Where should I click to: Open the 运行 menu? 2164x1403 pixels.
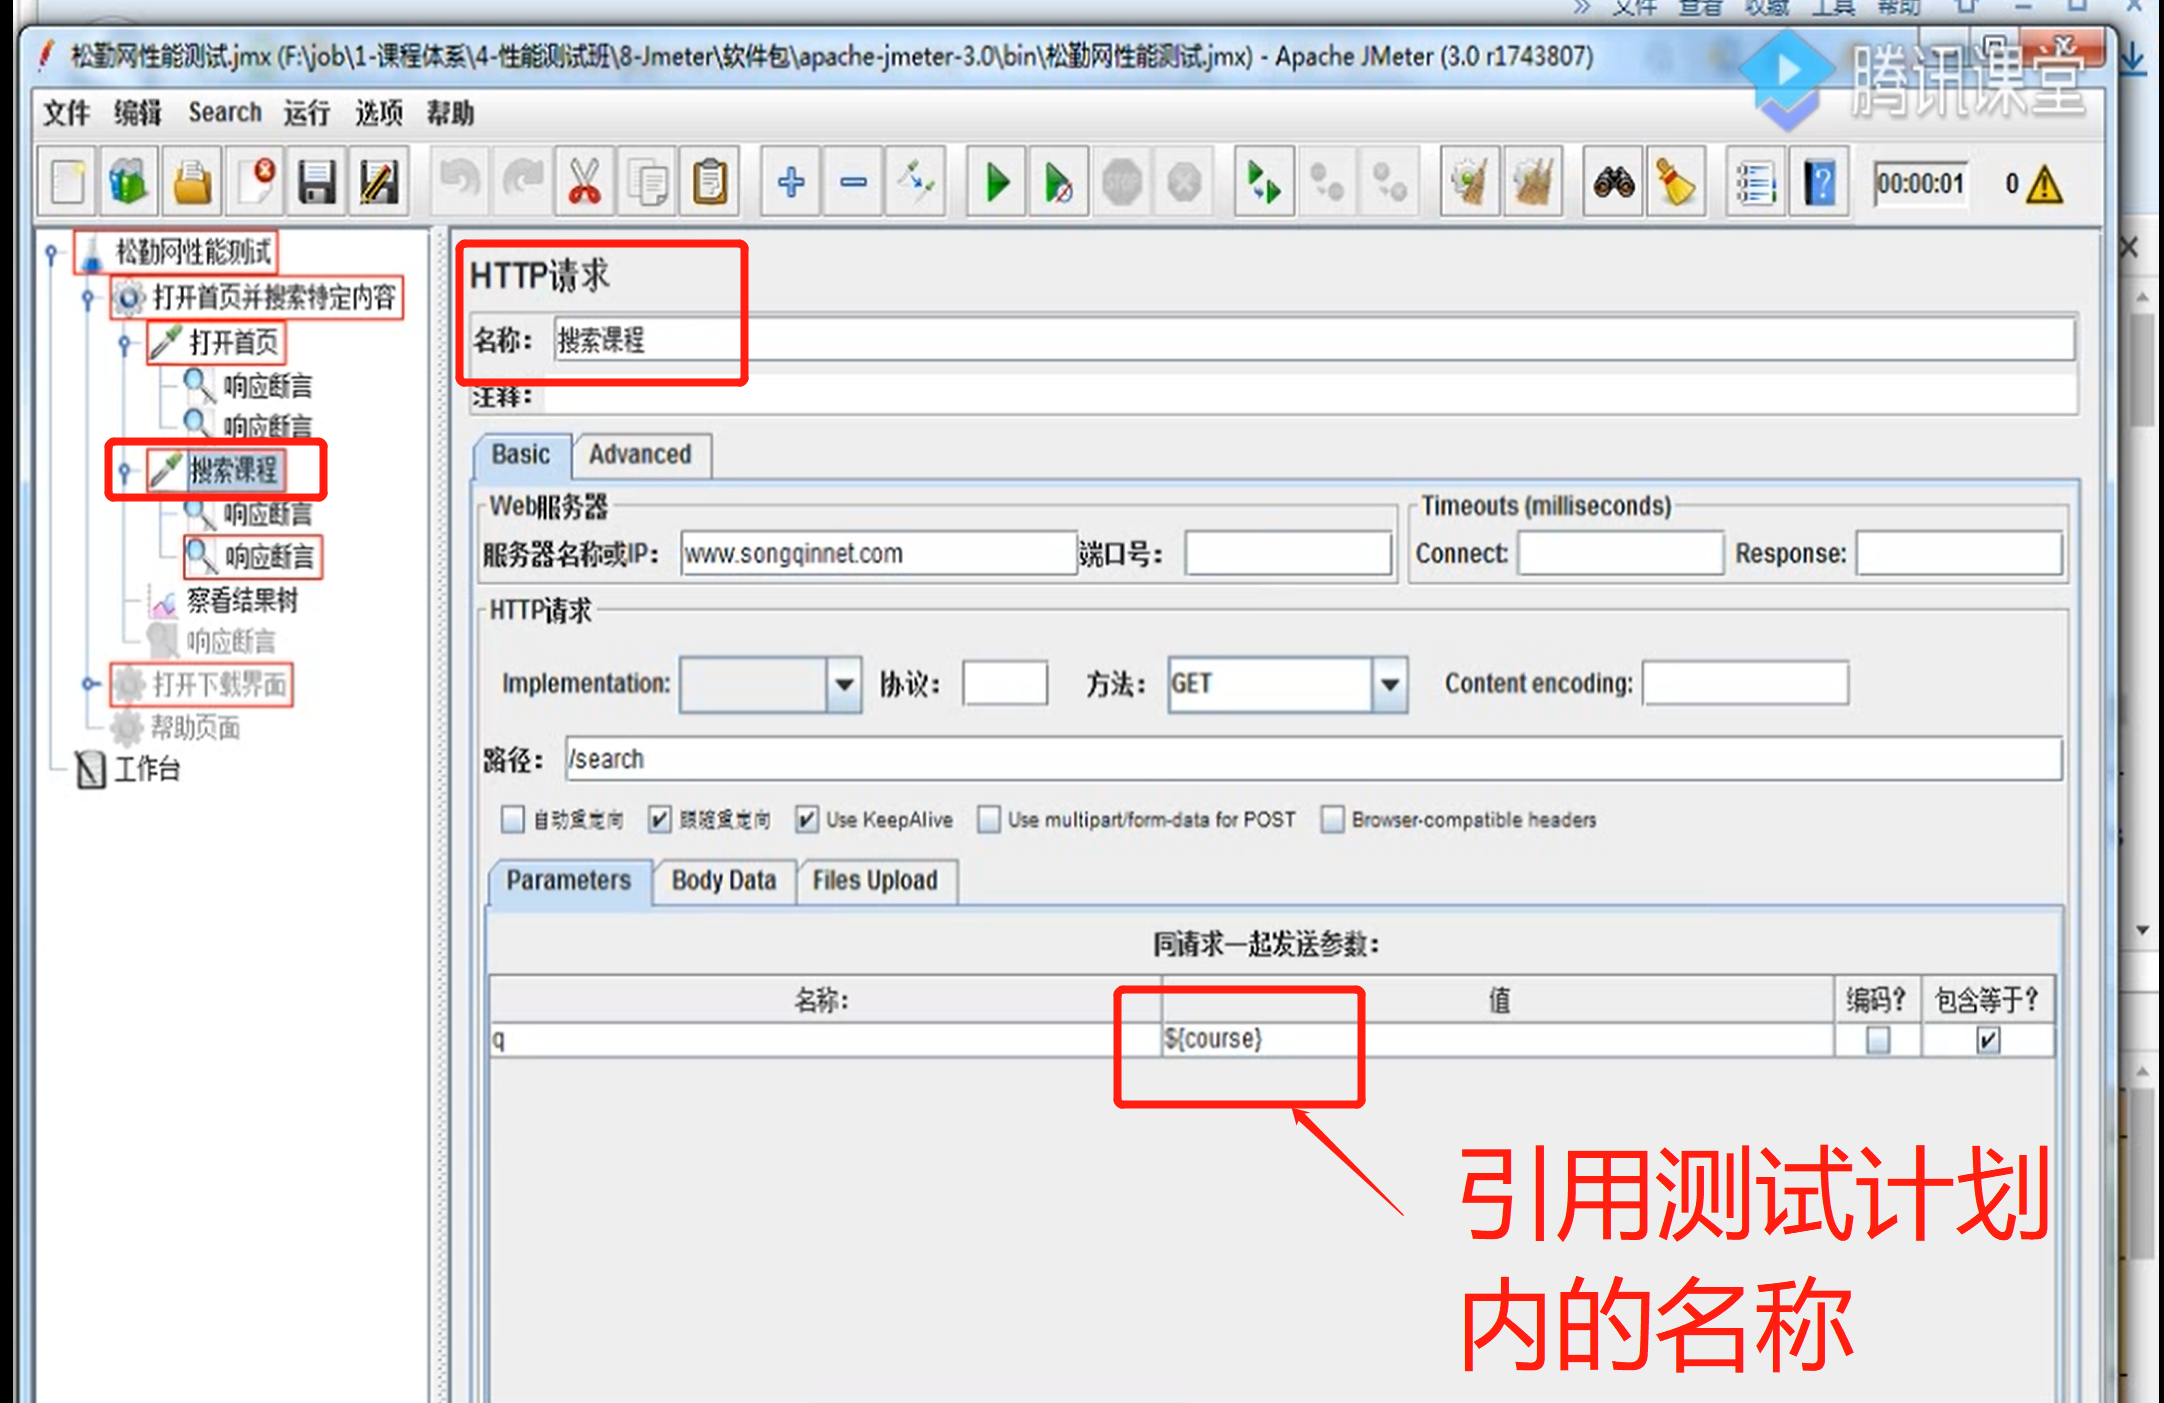306,113
